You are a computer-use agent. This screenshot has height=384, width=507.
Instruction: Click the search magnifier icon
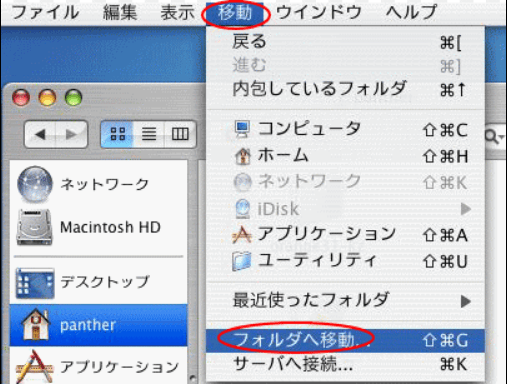[491, 137]
